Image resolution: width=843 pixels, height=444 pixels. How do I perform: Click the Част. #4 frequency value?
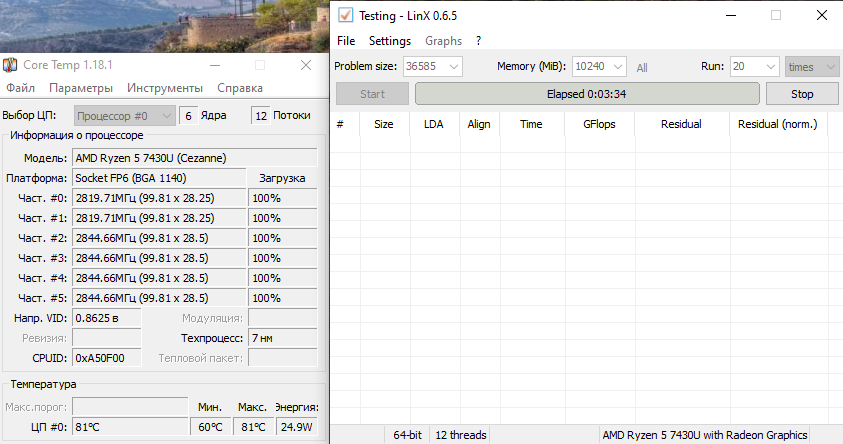point(159,278)
